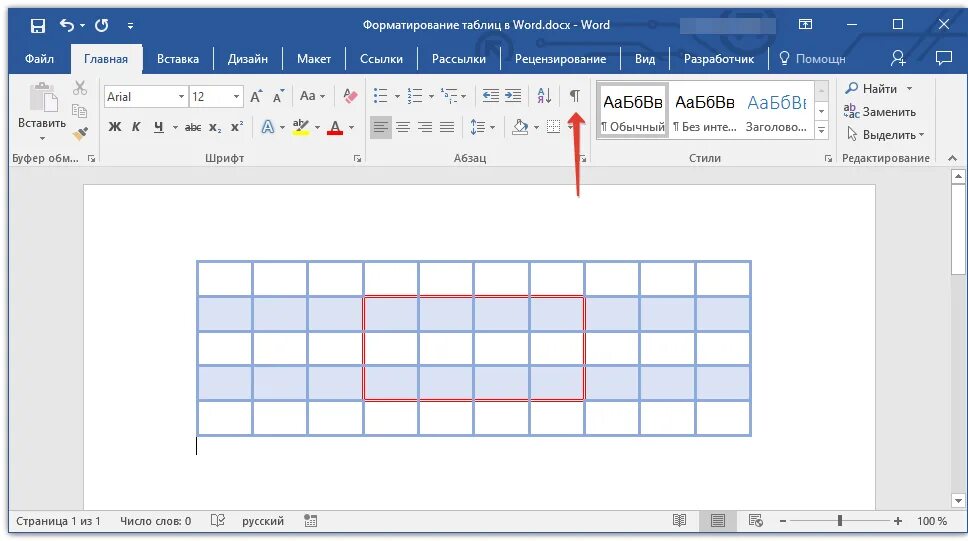Image resolution: width=968 pixels, height=541 pixels.
Task: Open the font color dropdown arrow
Action: [352, 128]
